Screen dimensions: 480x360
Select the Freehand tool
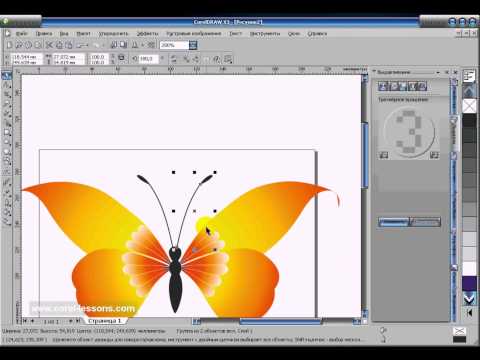[6, 114]
